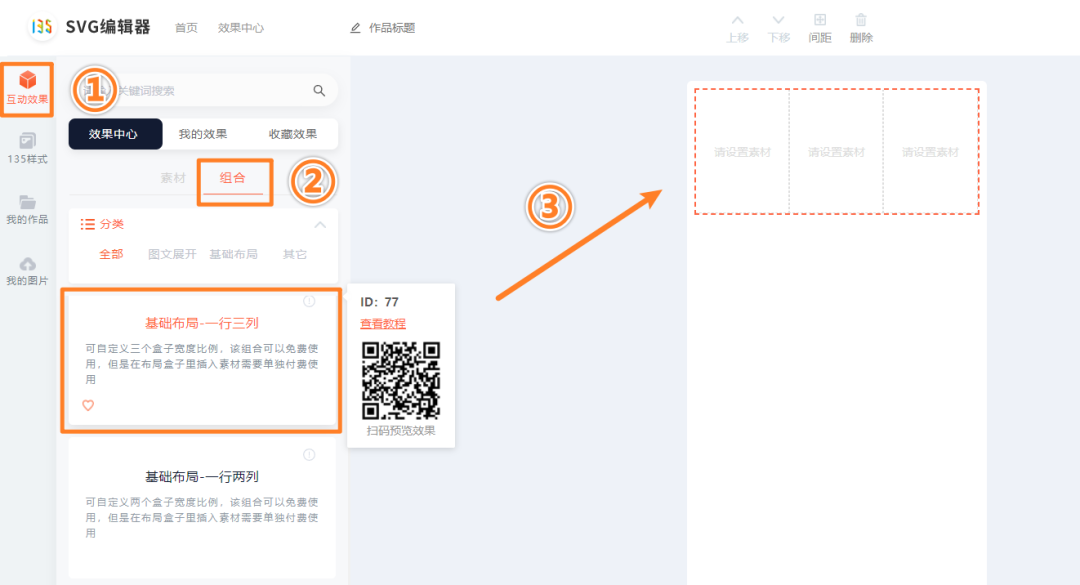Select the 基础布局-一行三列 card title

pyautogui.click(x=202, y=323)
